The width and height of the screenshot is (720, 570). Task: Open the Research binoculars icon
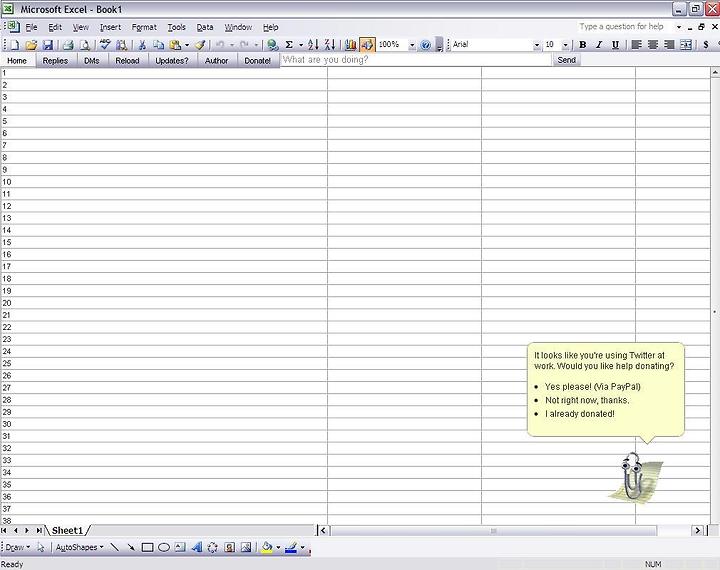(122, 45)
